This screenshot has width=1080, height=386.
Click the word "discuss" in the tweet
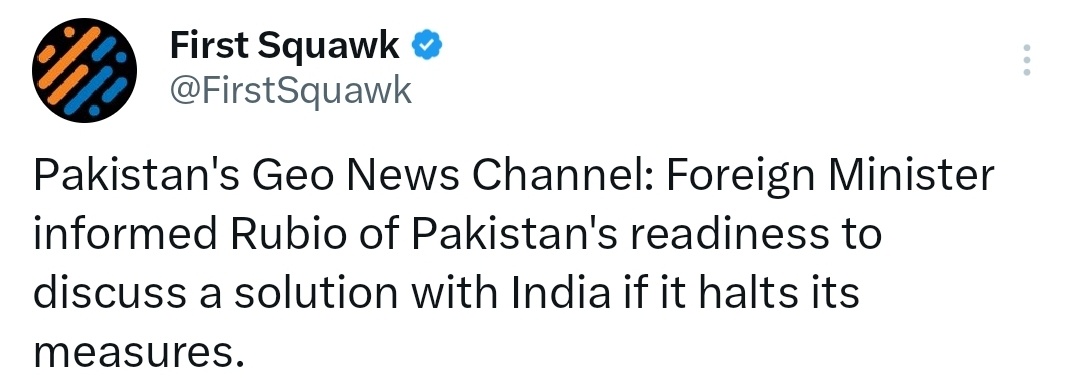pyautogui.click(x=110, y=292)
